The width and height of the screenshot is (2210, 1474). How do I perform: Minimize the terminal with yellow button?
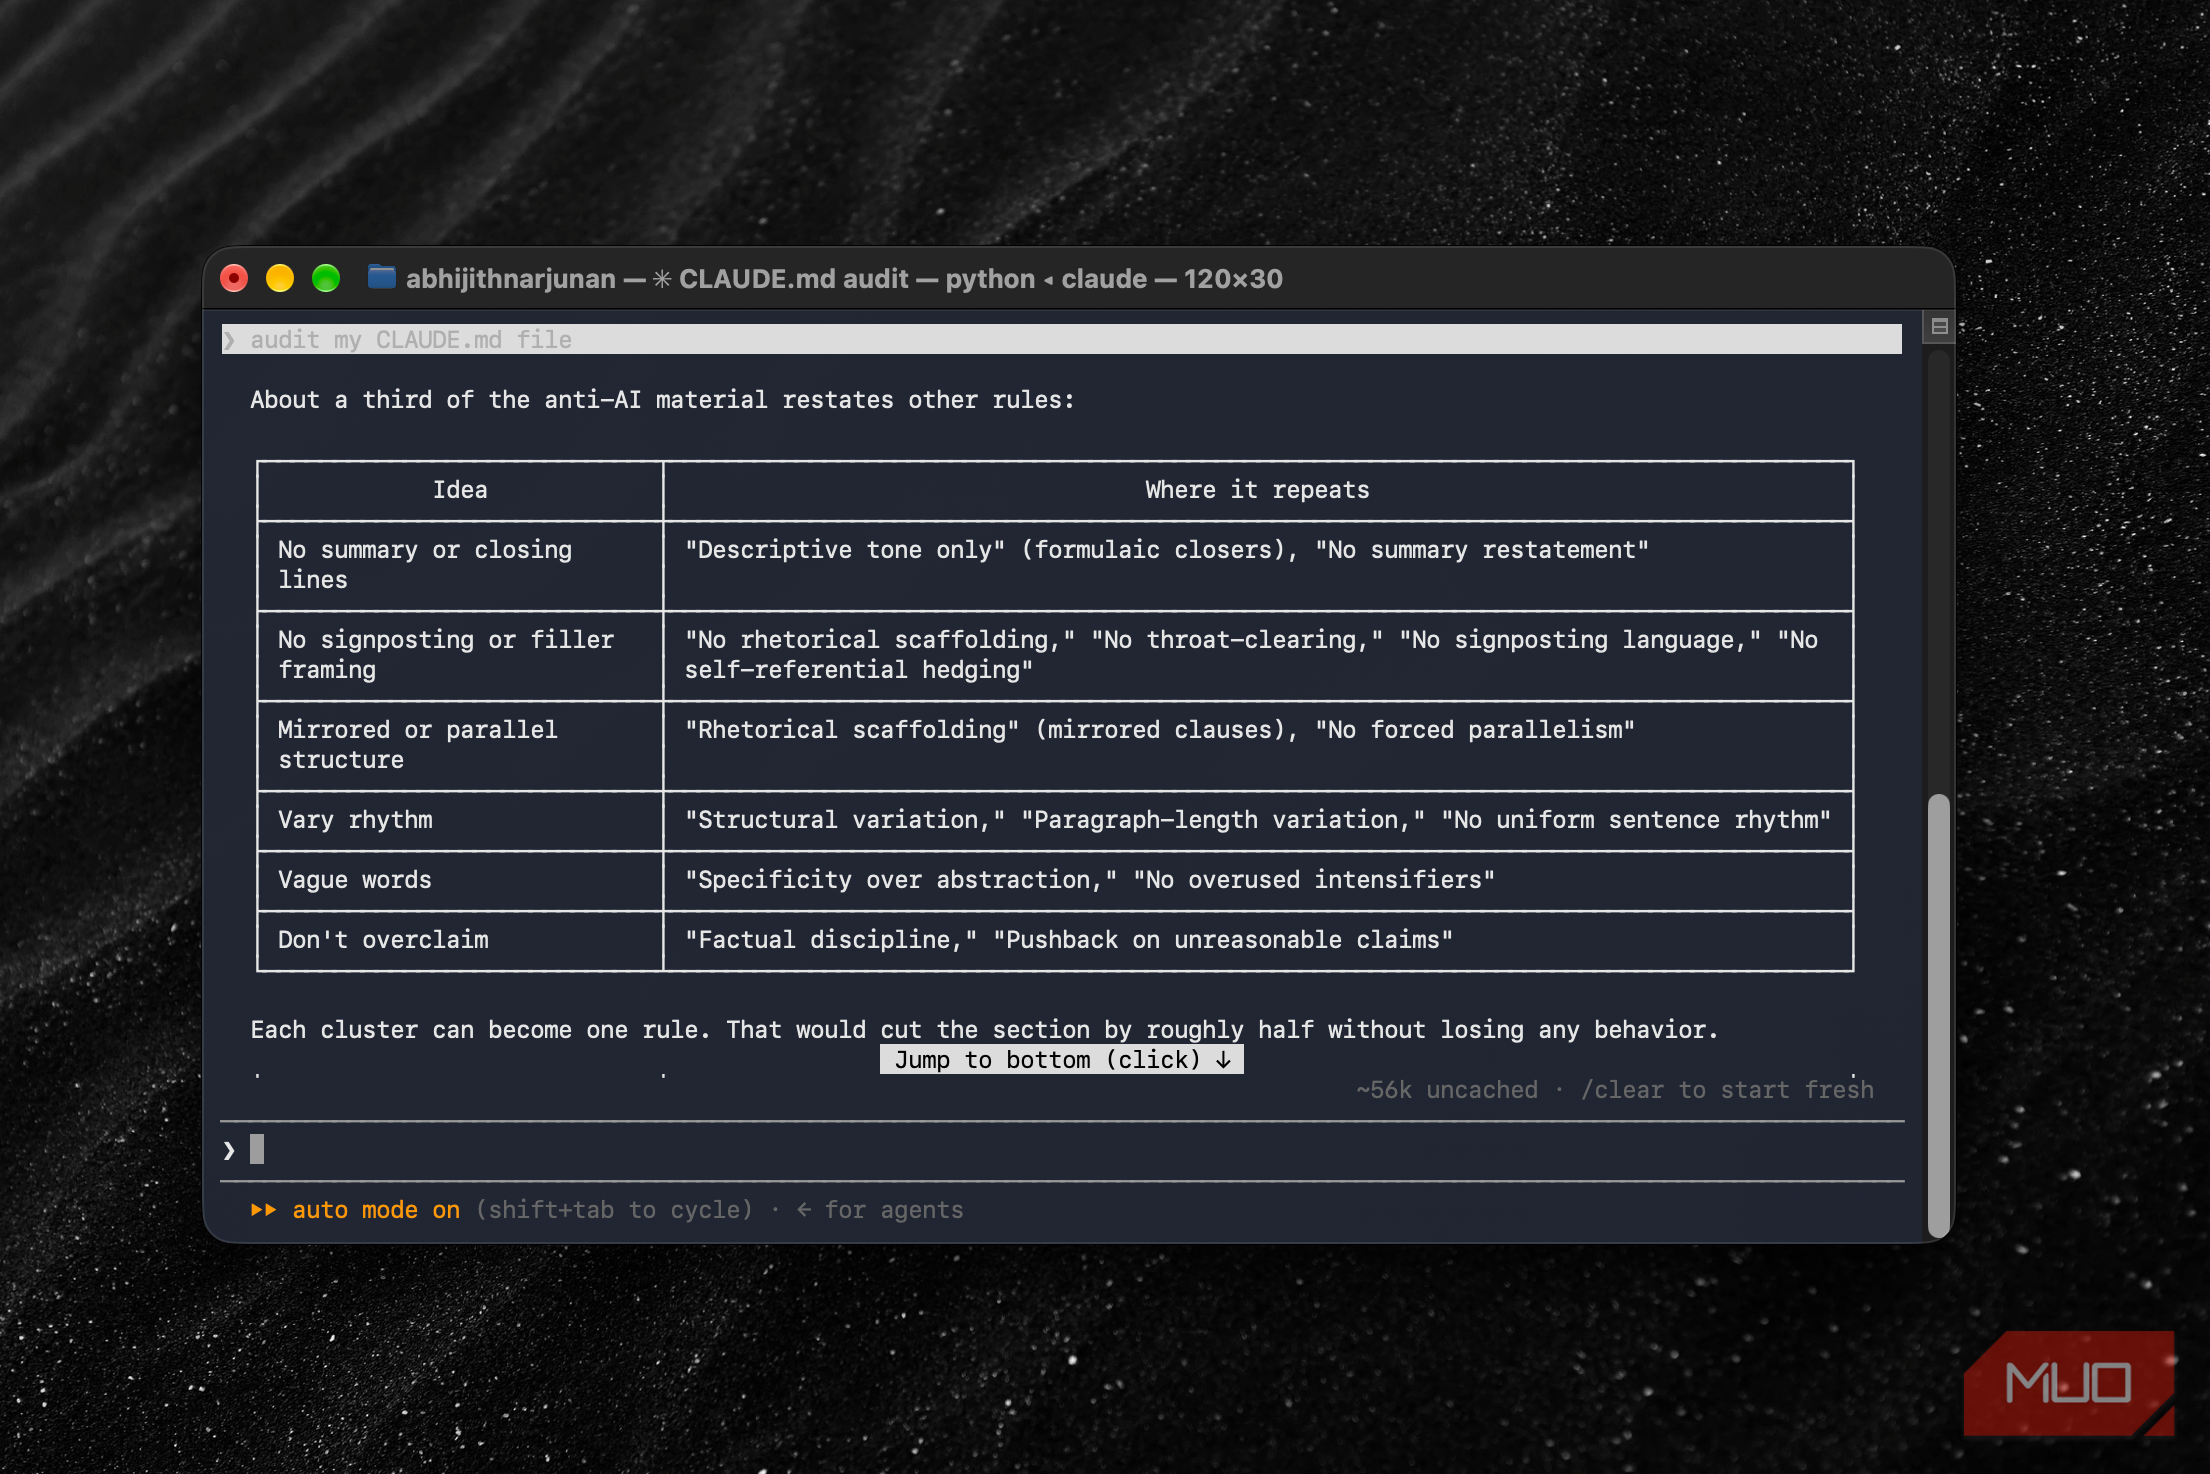pos(280,278)
